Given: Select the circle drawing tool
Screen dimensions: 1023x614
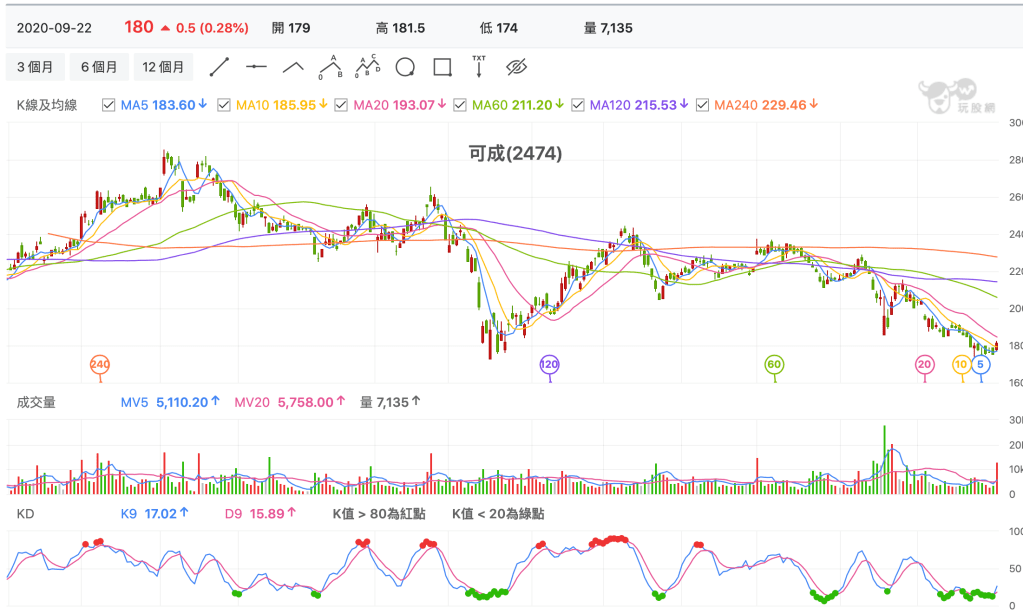Looking at the screenshot, I should [x=405, y=67].
